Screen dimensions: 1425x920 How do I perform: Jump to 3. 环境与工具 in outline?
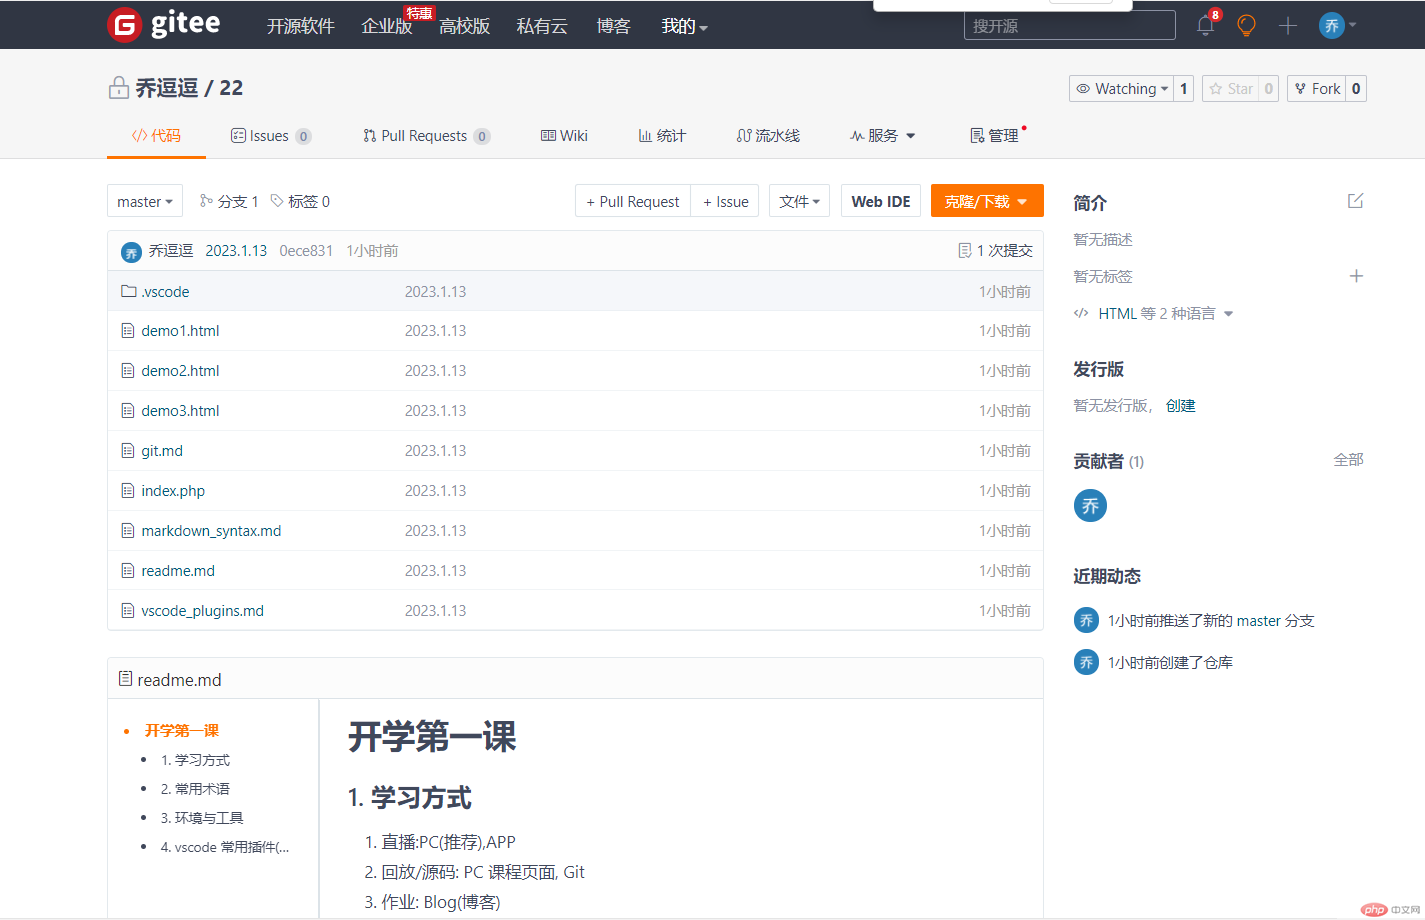tap(202, 818)
